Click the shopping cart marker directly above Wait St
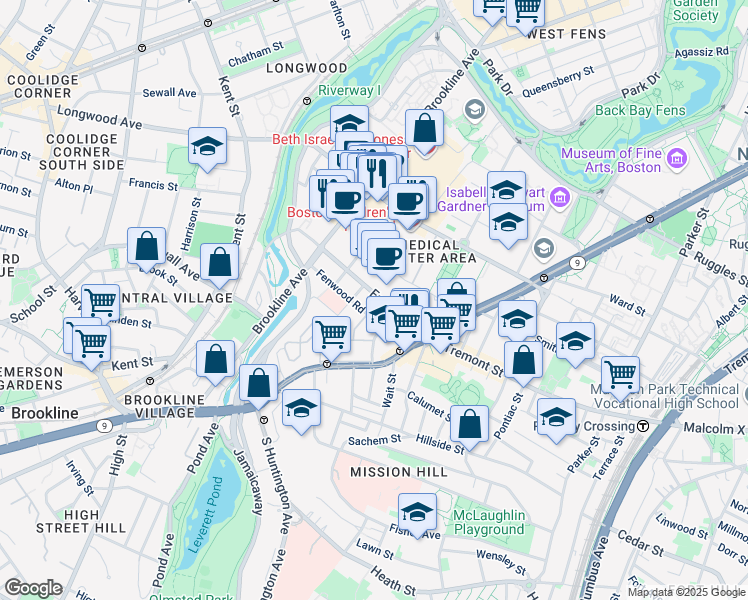This screenshot has width=748, height=600. click(x=404, y=324)
